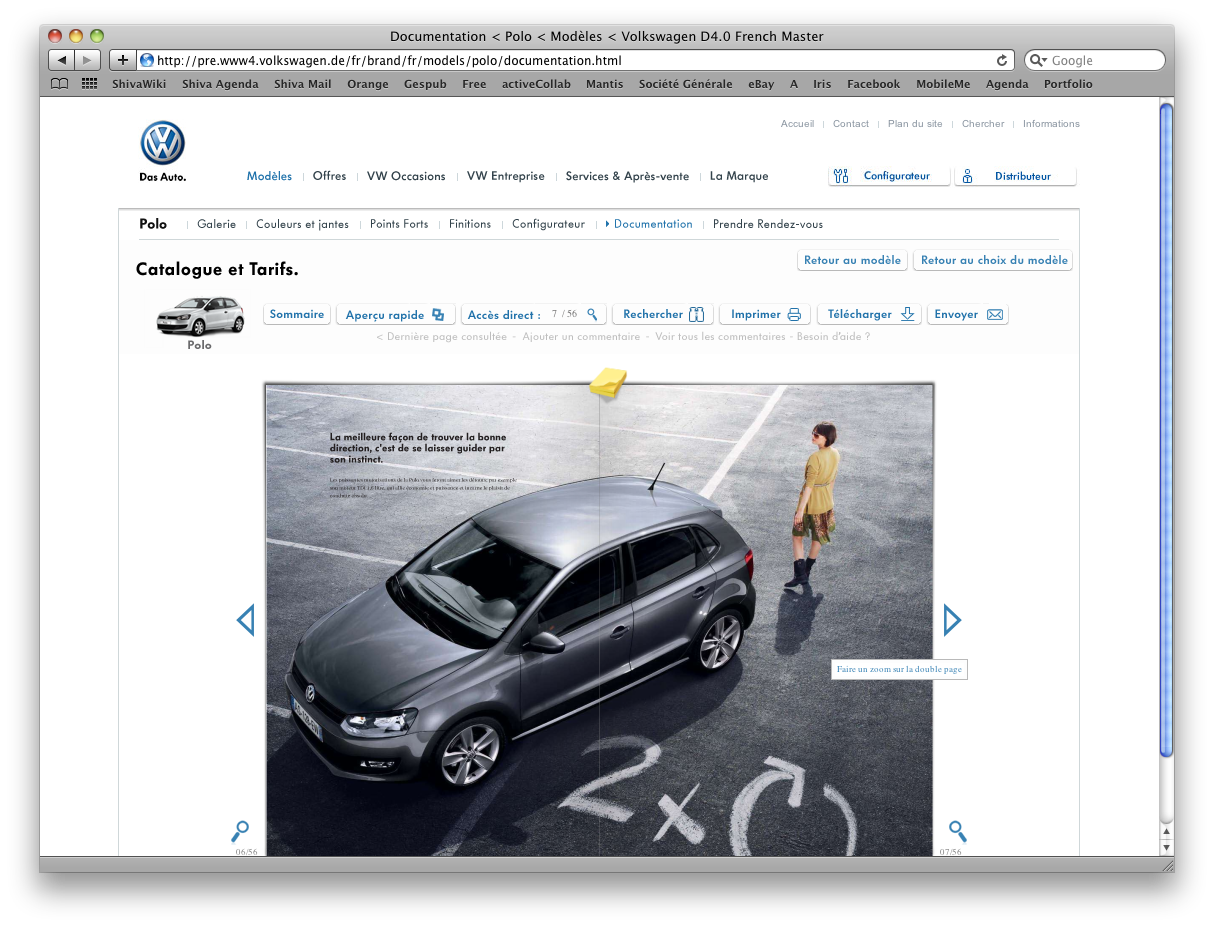Open the Modèles main menu
This screenshot has height=927, width=1214.
270,176
